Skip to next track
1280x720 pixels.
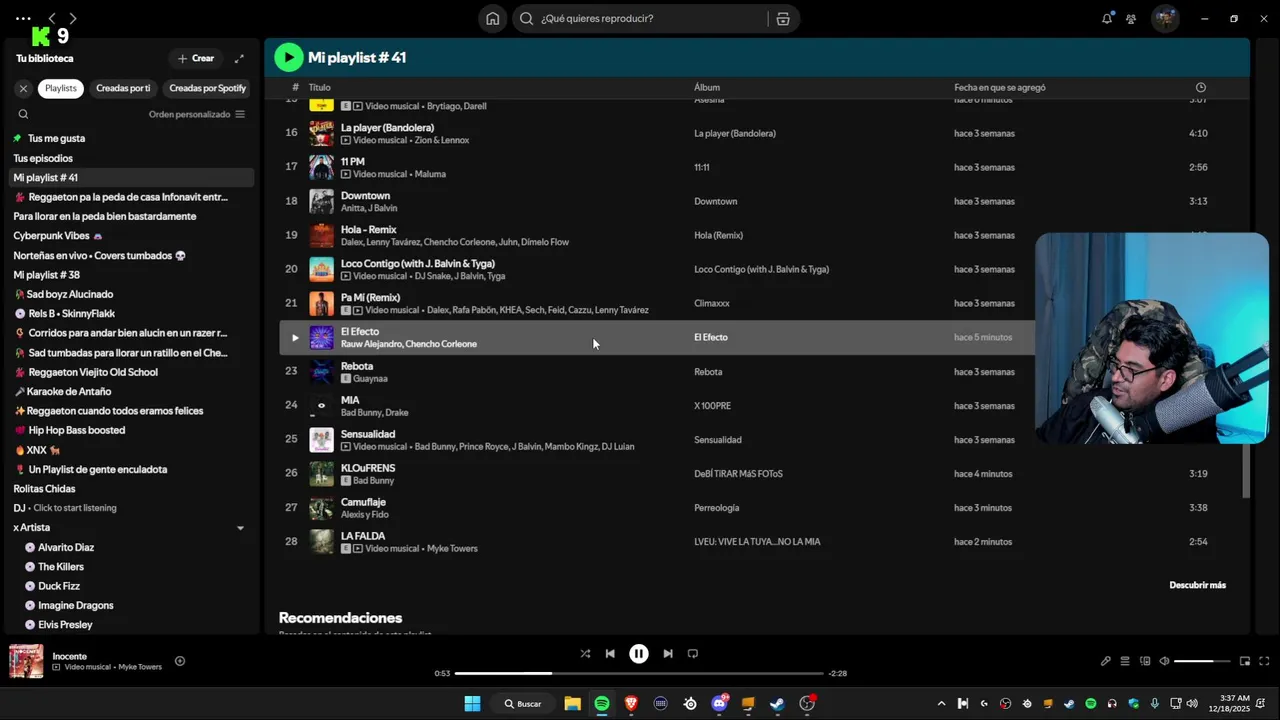click(668, 654)
